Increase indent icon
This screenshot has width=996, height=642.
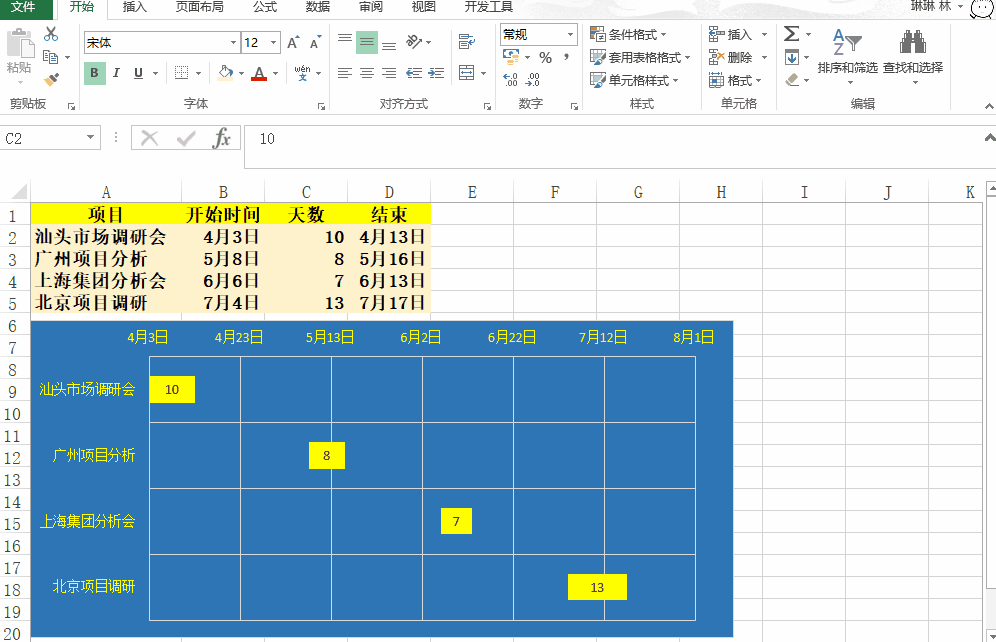pyautogui.click(x=436, y=73)
